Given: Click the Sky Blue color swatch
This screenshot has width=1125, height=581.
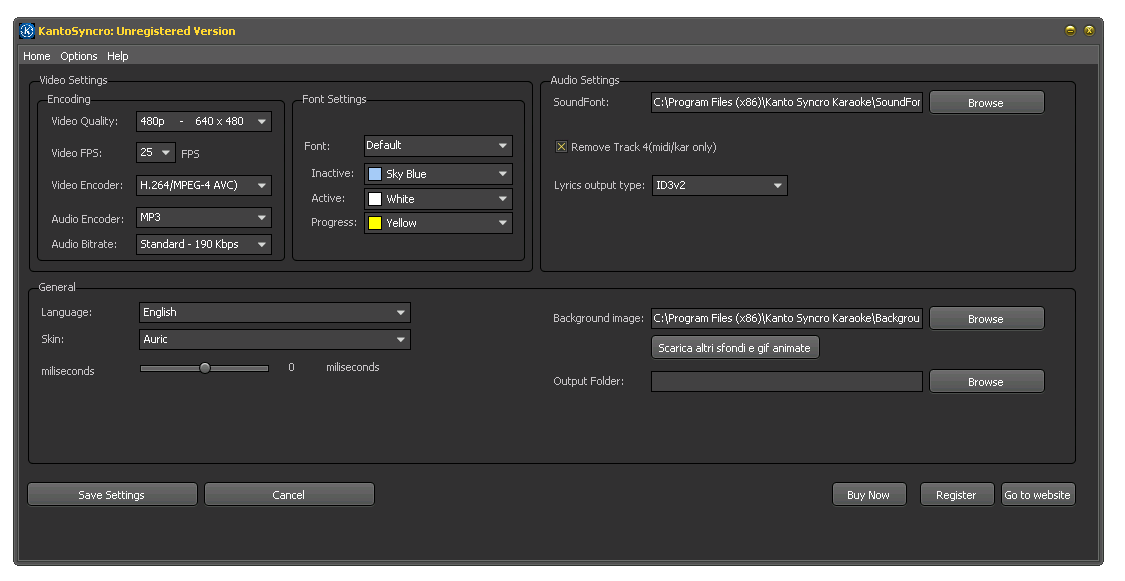Looking at the screenshot, I should coord(375,174).
